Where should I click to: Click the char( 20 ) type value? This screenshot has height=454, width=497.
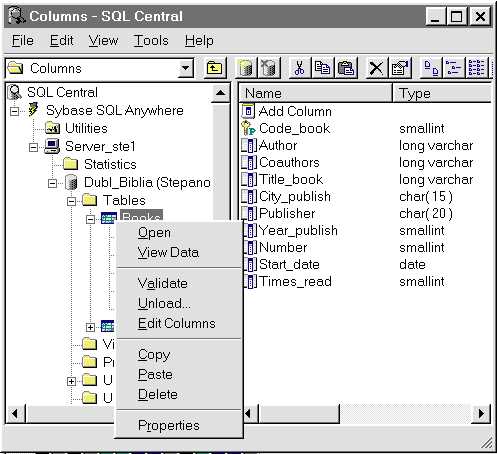[x=426, y=213]
